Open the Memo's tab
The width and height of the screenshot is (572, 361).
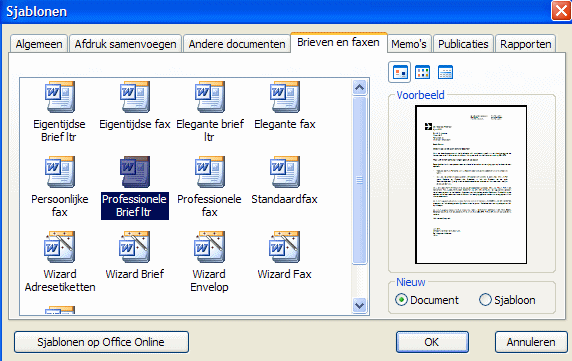(x=409, y=44)
